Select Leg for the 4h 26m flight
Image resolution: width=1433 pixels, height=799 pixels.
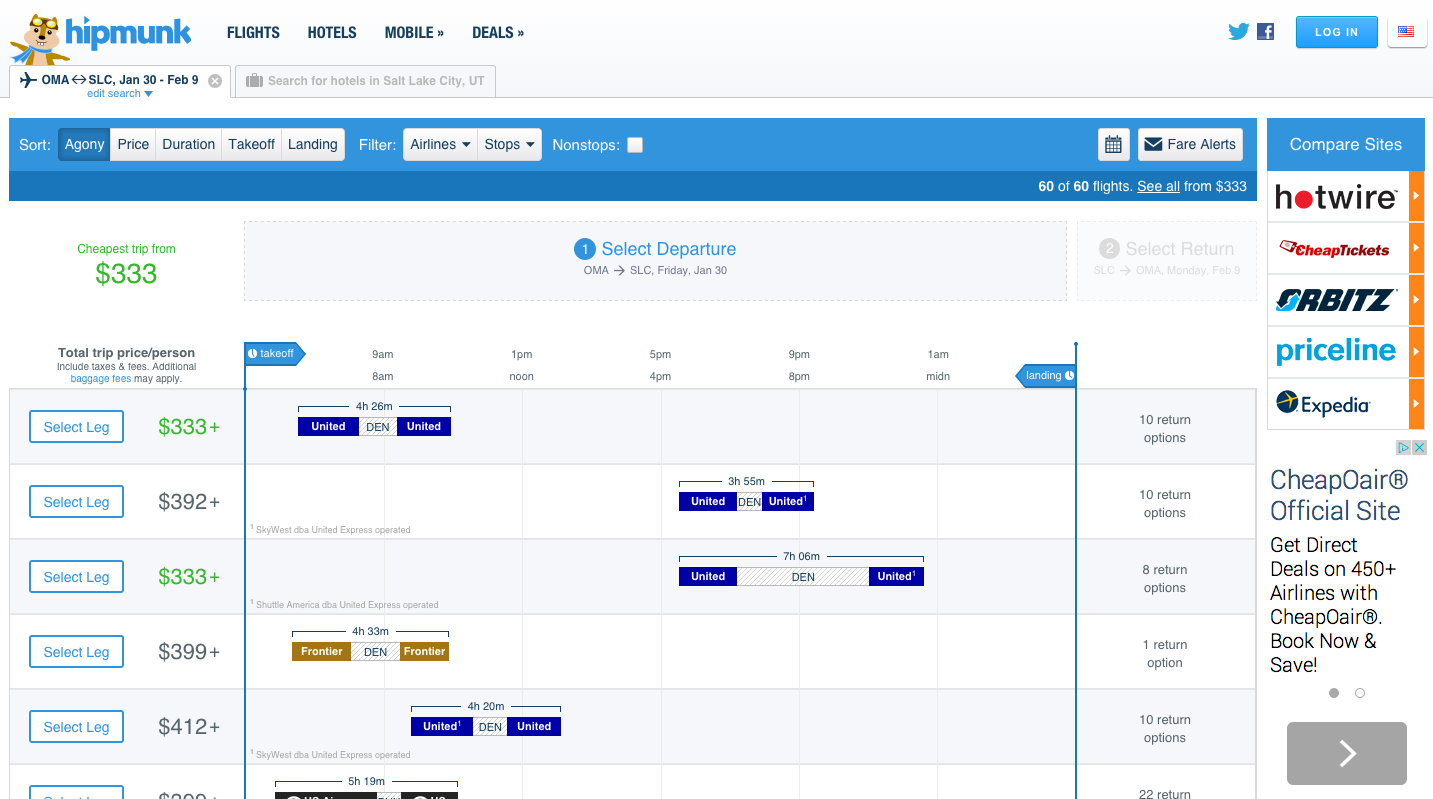click(76, 427)
